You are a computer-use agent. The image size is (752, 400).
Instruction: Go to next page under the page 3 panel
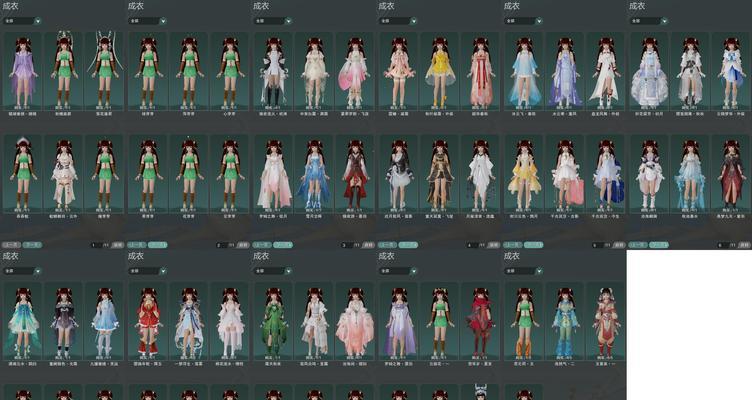pyautogui.click(x=283, y=245)
